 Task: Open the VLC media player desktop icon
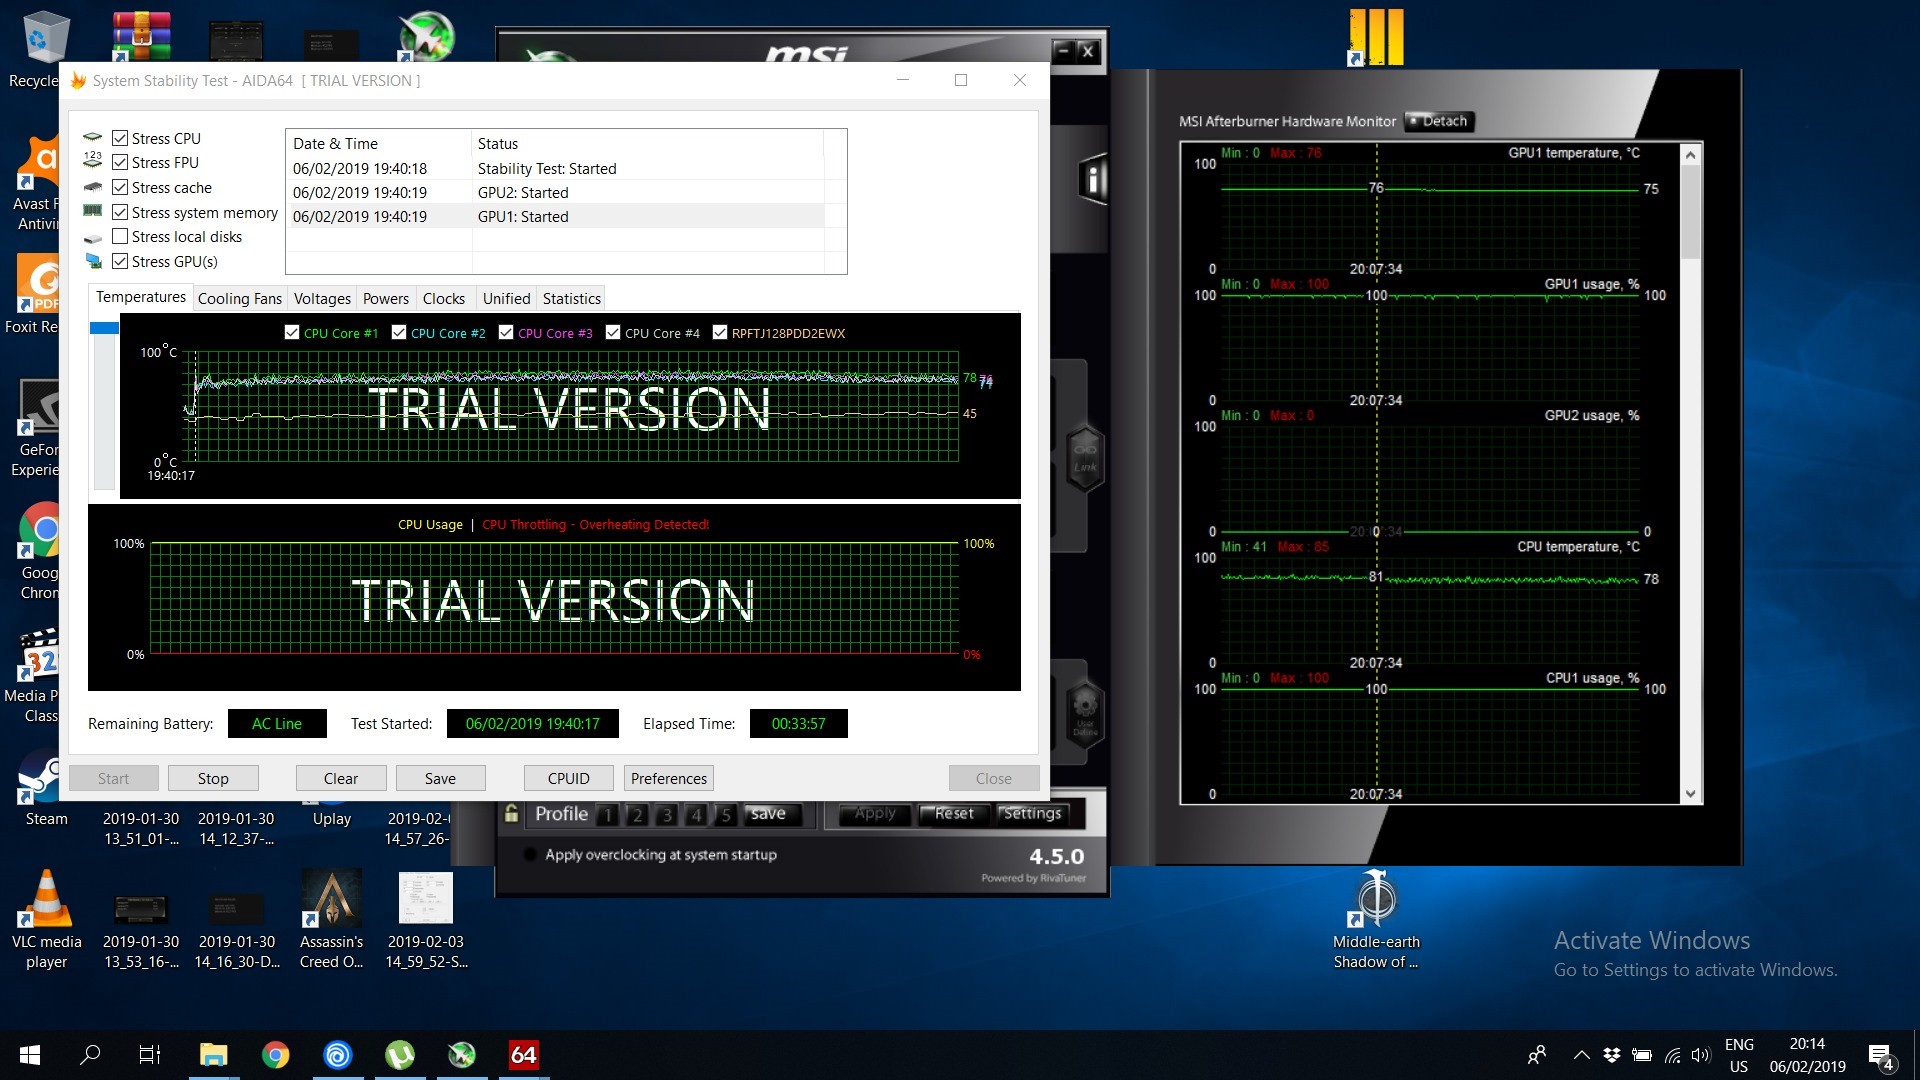click(46, 920)
